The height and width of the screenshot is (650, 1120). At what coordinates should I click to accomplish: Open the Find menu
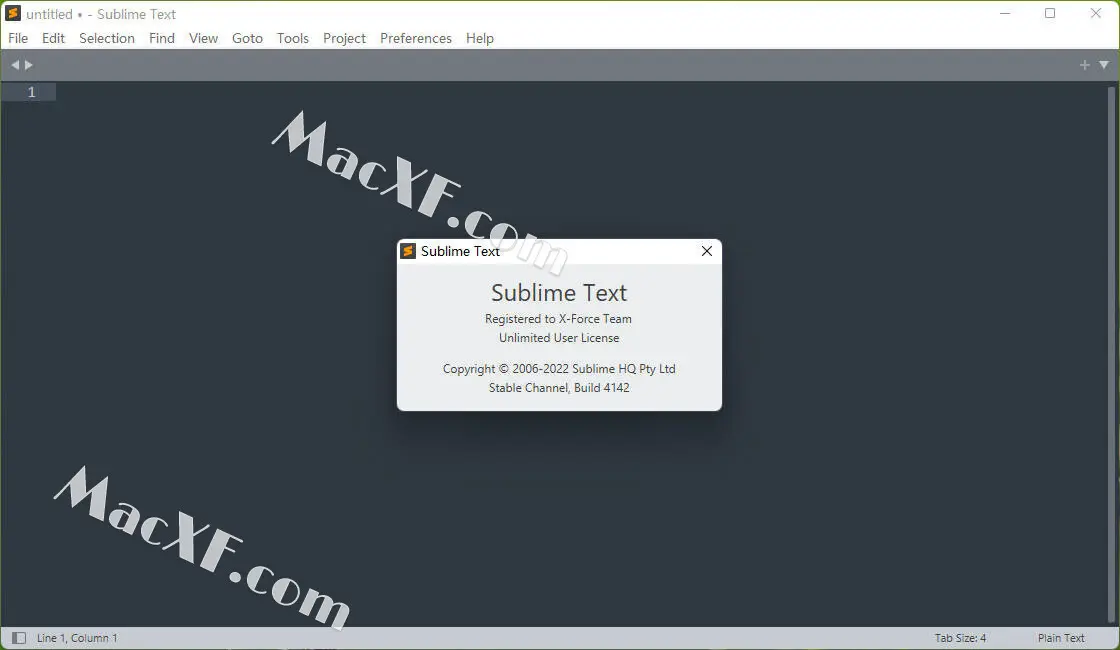[x=161, y=39]
